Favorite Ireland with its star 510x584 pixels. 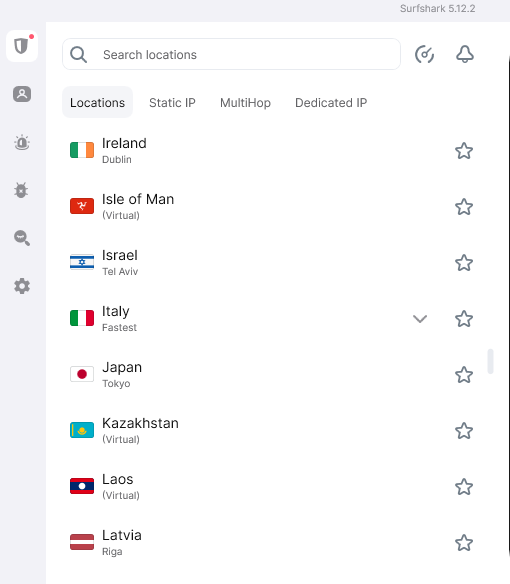tap(464, 151)
